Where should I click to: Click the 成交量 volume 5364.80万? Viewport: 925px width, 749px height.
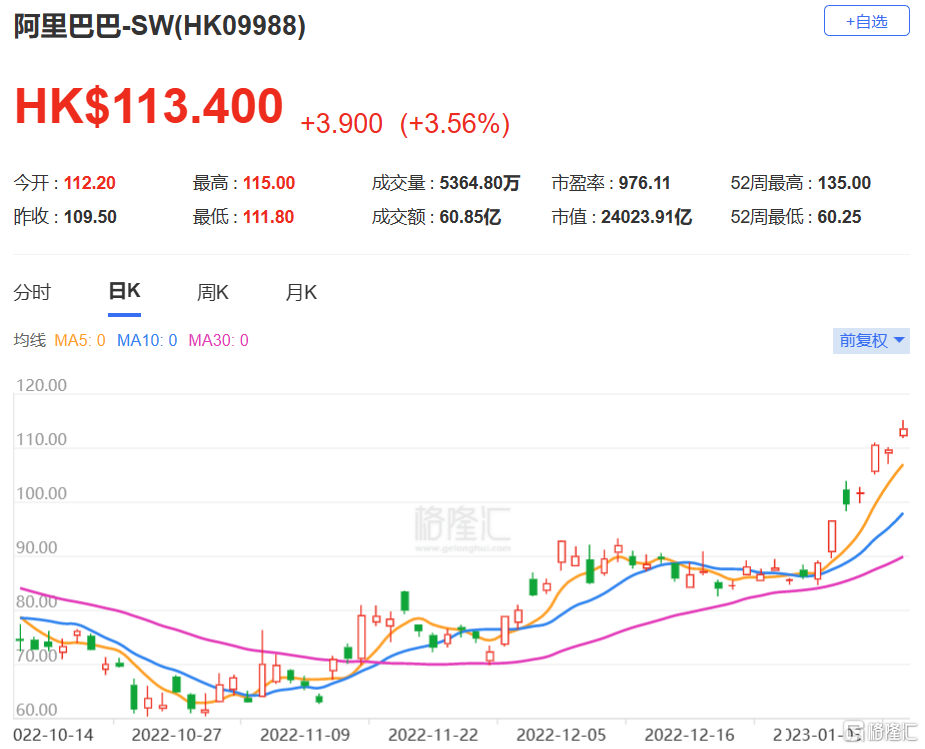point(480,183)
